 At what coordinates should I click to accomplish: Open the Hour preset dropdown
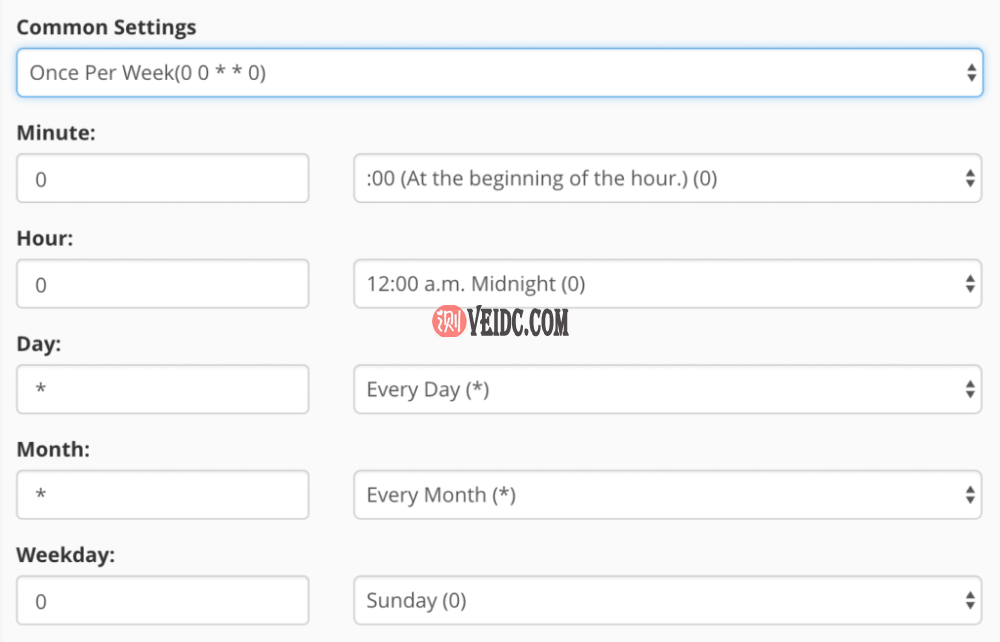click(x=666, y=284)
